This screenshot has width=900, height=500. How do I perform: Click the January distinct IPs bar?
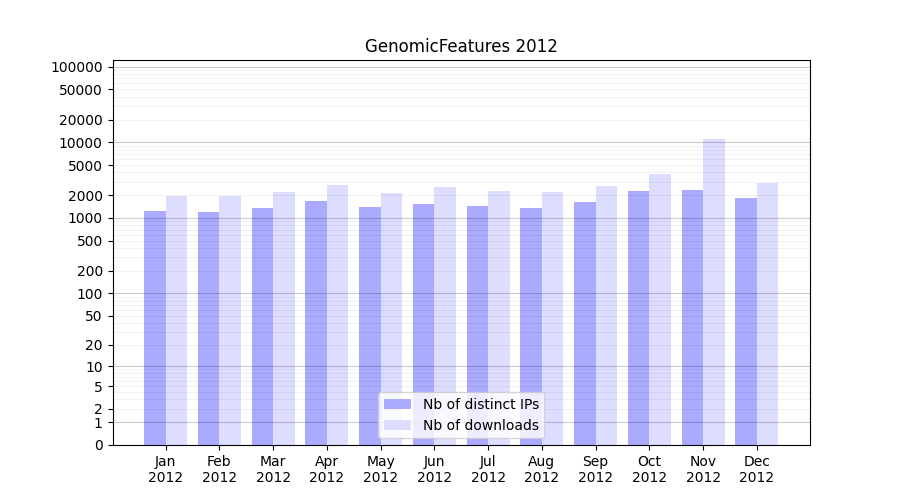coord(155,328)
